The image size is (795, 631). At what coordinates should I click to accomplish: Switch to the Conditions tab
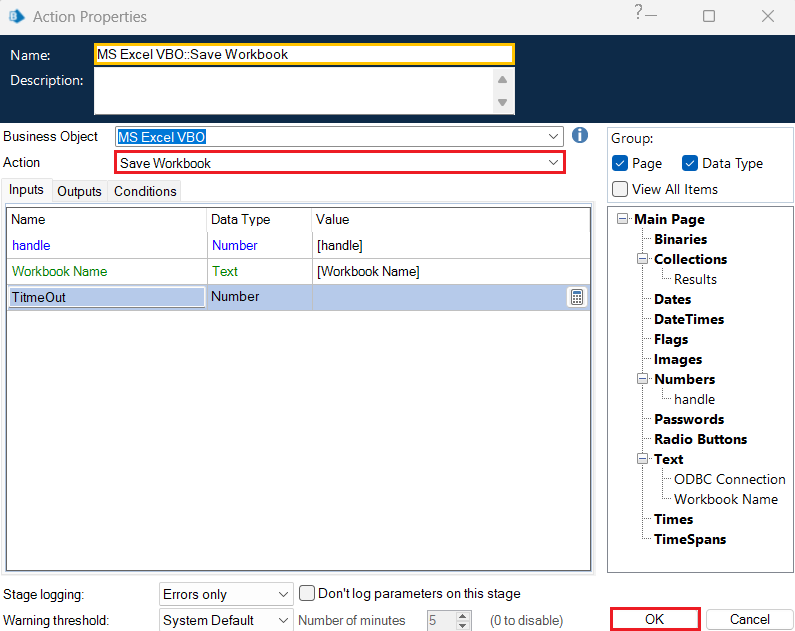coord(145,191)
